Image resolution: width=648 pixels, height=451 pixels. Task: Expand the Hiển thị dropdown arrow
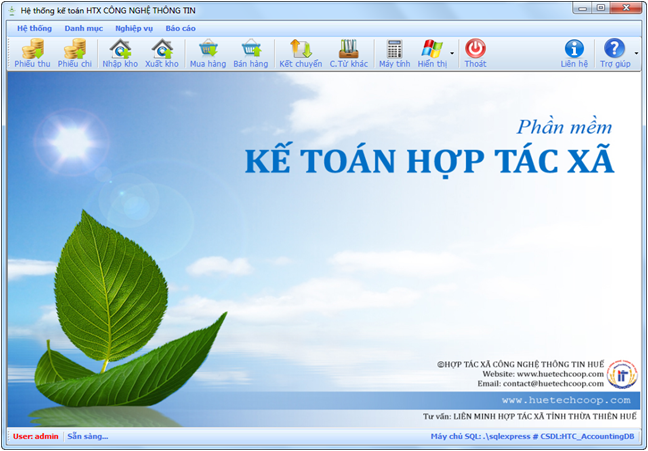click(x=452, y=53)
